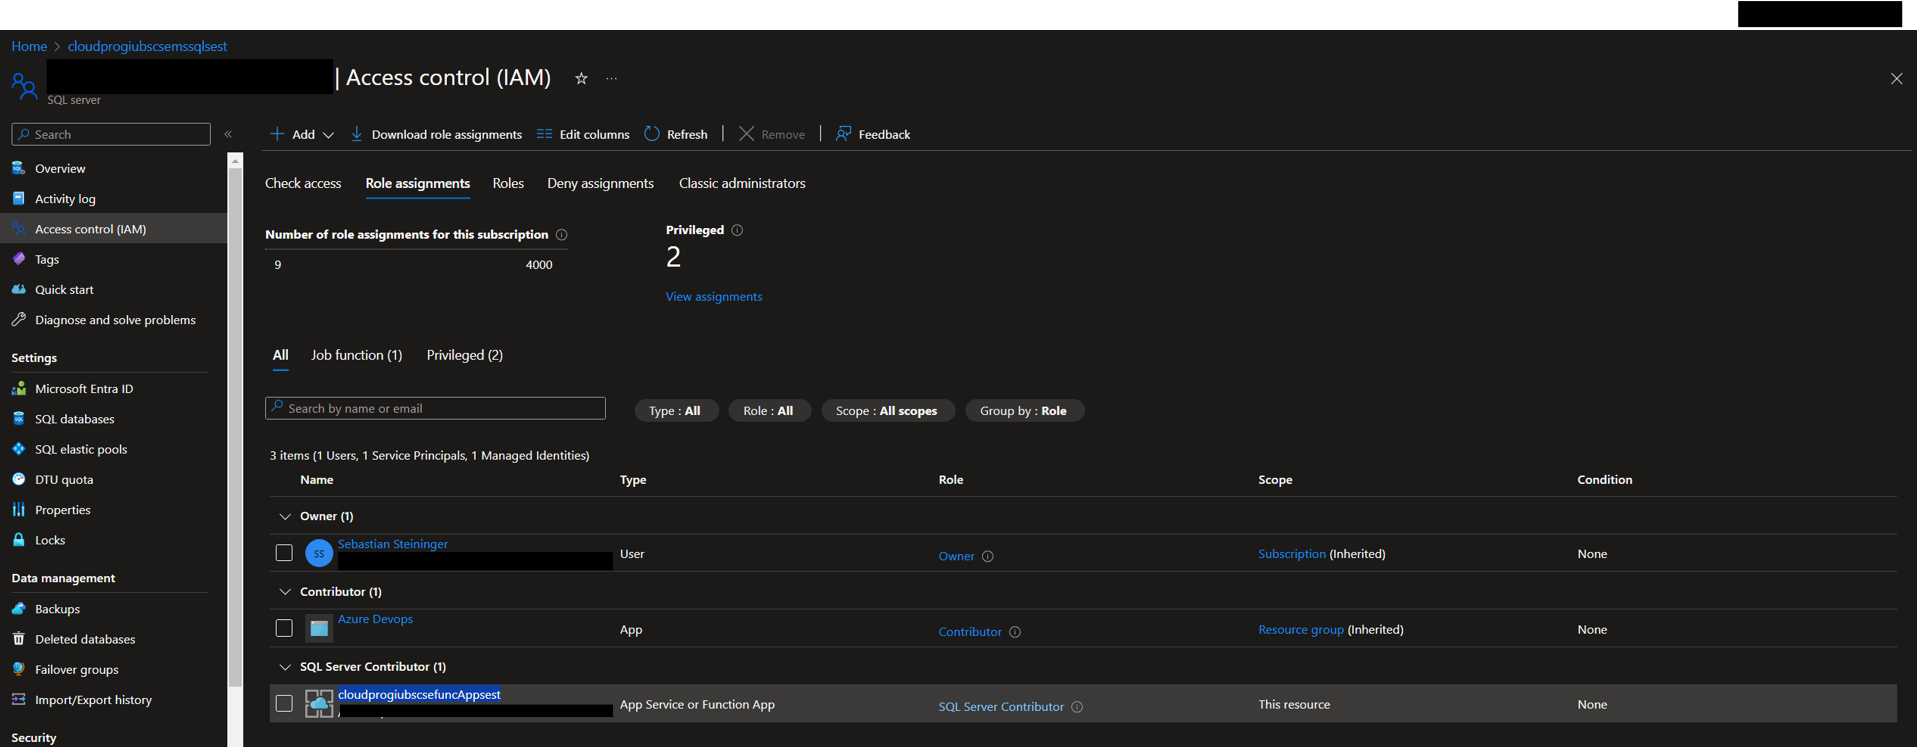Open cloudprogiubscsemssqlsest breadcrumb
The width and height of the screenshot is (1917, 747).
tap(147, 46)
